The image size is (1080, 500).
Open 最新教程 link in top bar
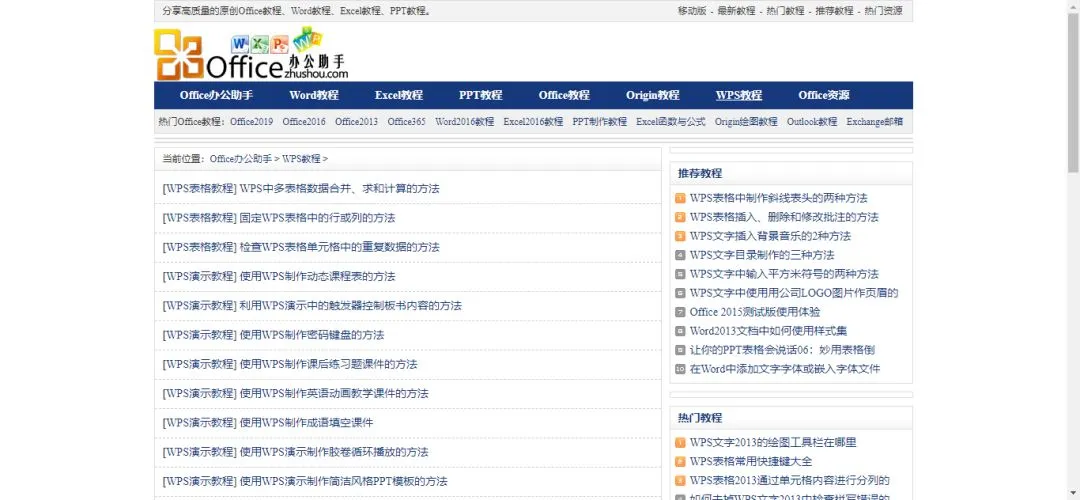736,11
